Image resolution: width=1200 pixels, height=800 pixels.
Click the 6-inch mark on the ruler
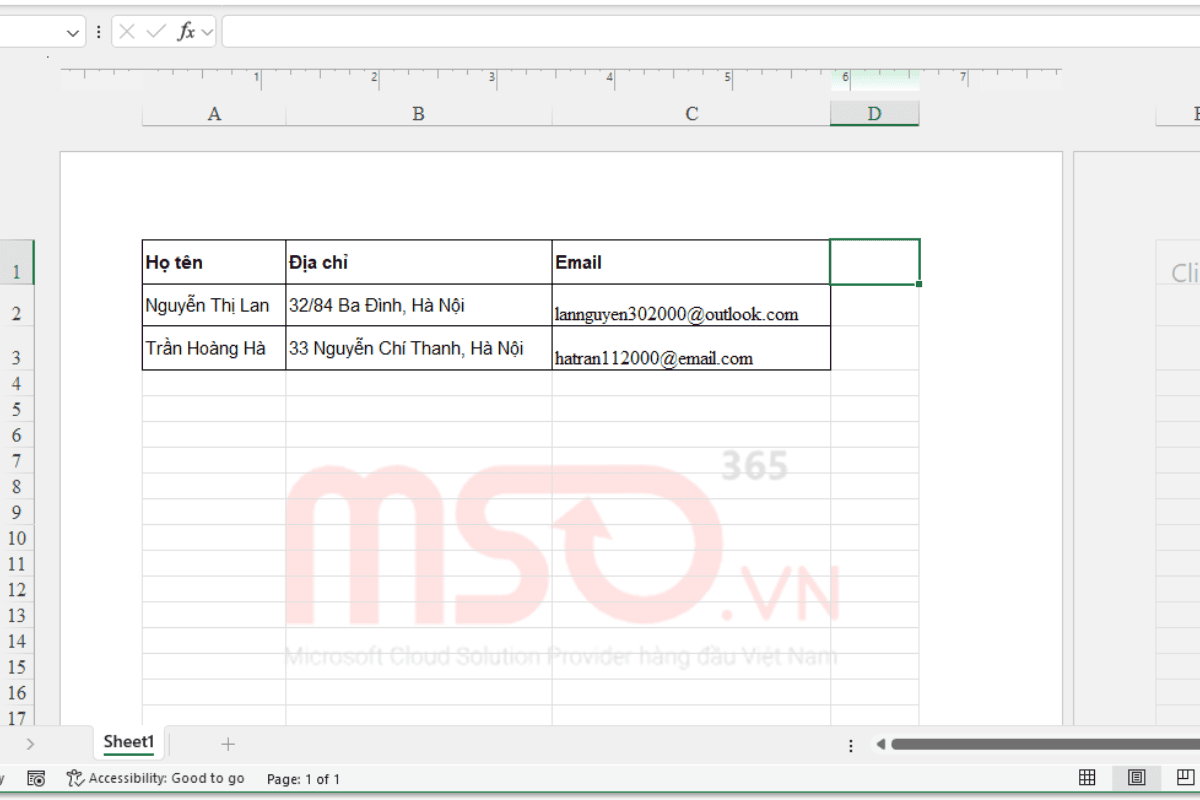tap(843, 74)
